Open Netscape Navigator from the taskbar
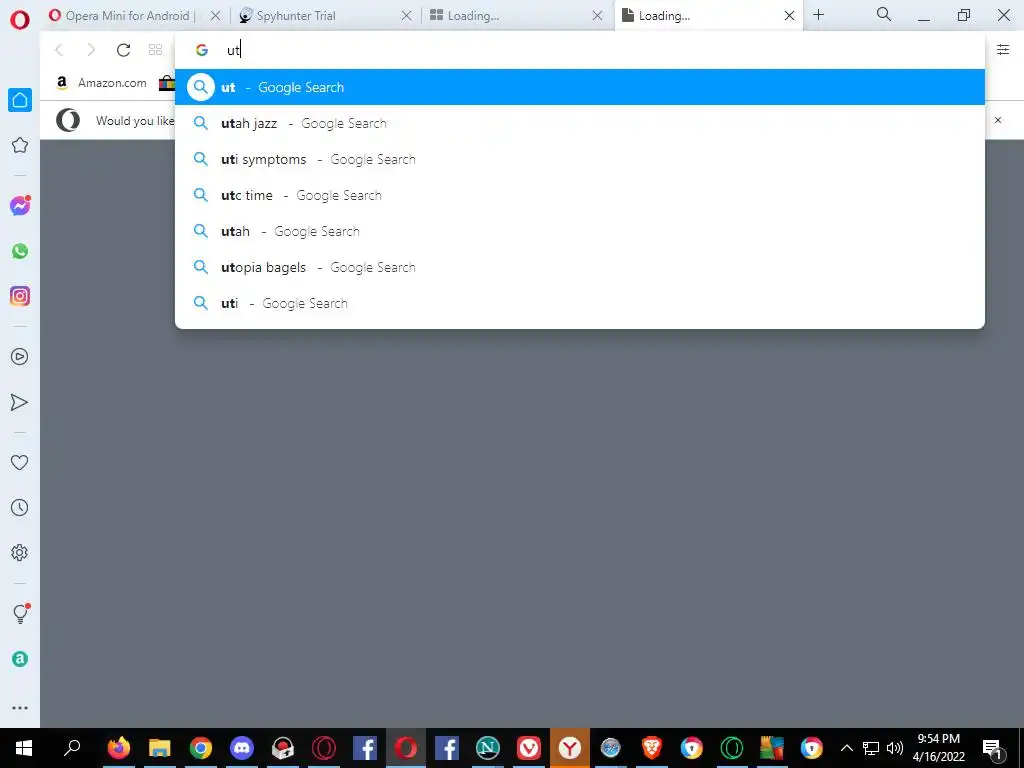Image resolution: width=1024 pixels, height=768 pixels. (x=487, y=748)
